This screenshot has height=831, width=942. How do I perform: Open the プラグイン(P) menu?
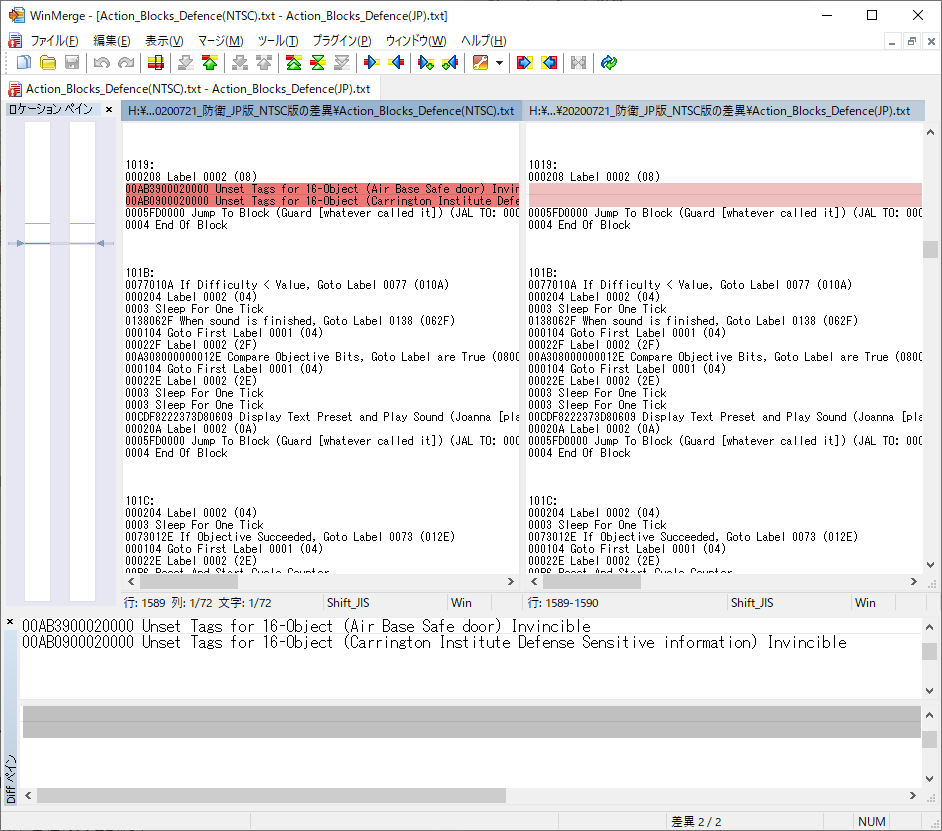(341, 41)
